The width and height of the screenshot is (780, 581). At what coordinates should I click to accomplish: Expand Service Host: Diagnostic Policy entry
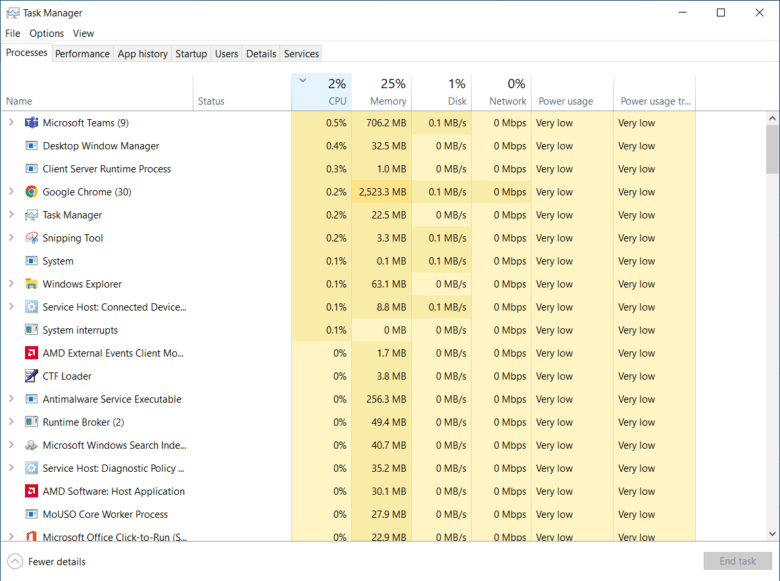pos(11,468)
